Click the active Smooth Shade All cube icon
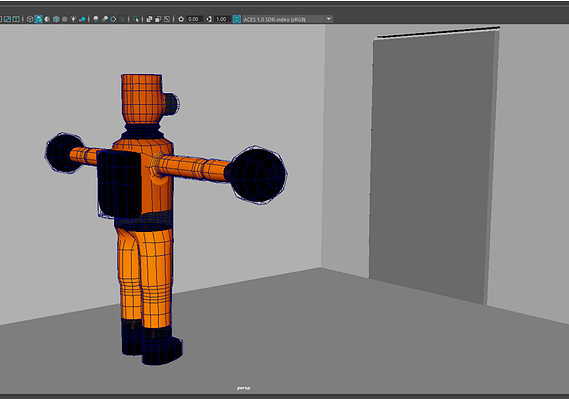This screenshot has width=569, height=399. (38, 19)
